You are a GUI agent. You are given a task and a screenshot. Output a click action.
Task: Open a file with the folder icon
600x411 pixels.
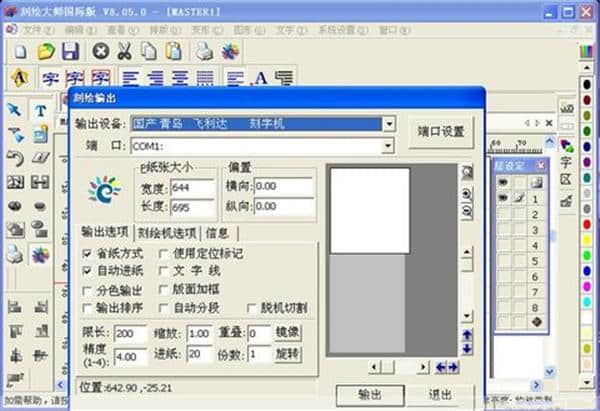pyautogui.click(x=46, y=51)
